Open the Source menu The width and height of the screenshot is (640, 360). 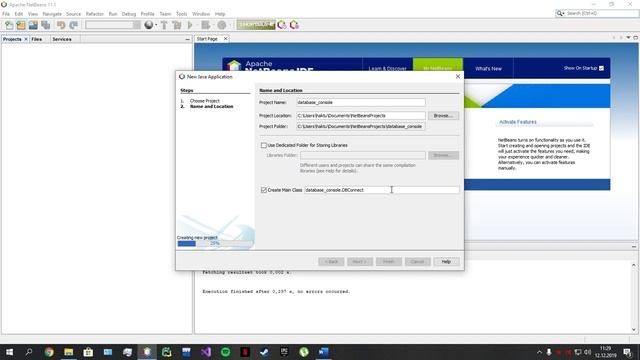(x=73, y=14)
